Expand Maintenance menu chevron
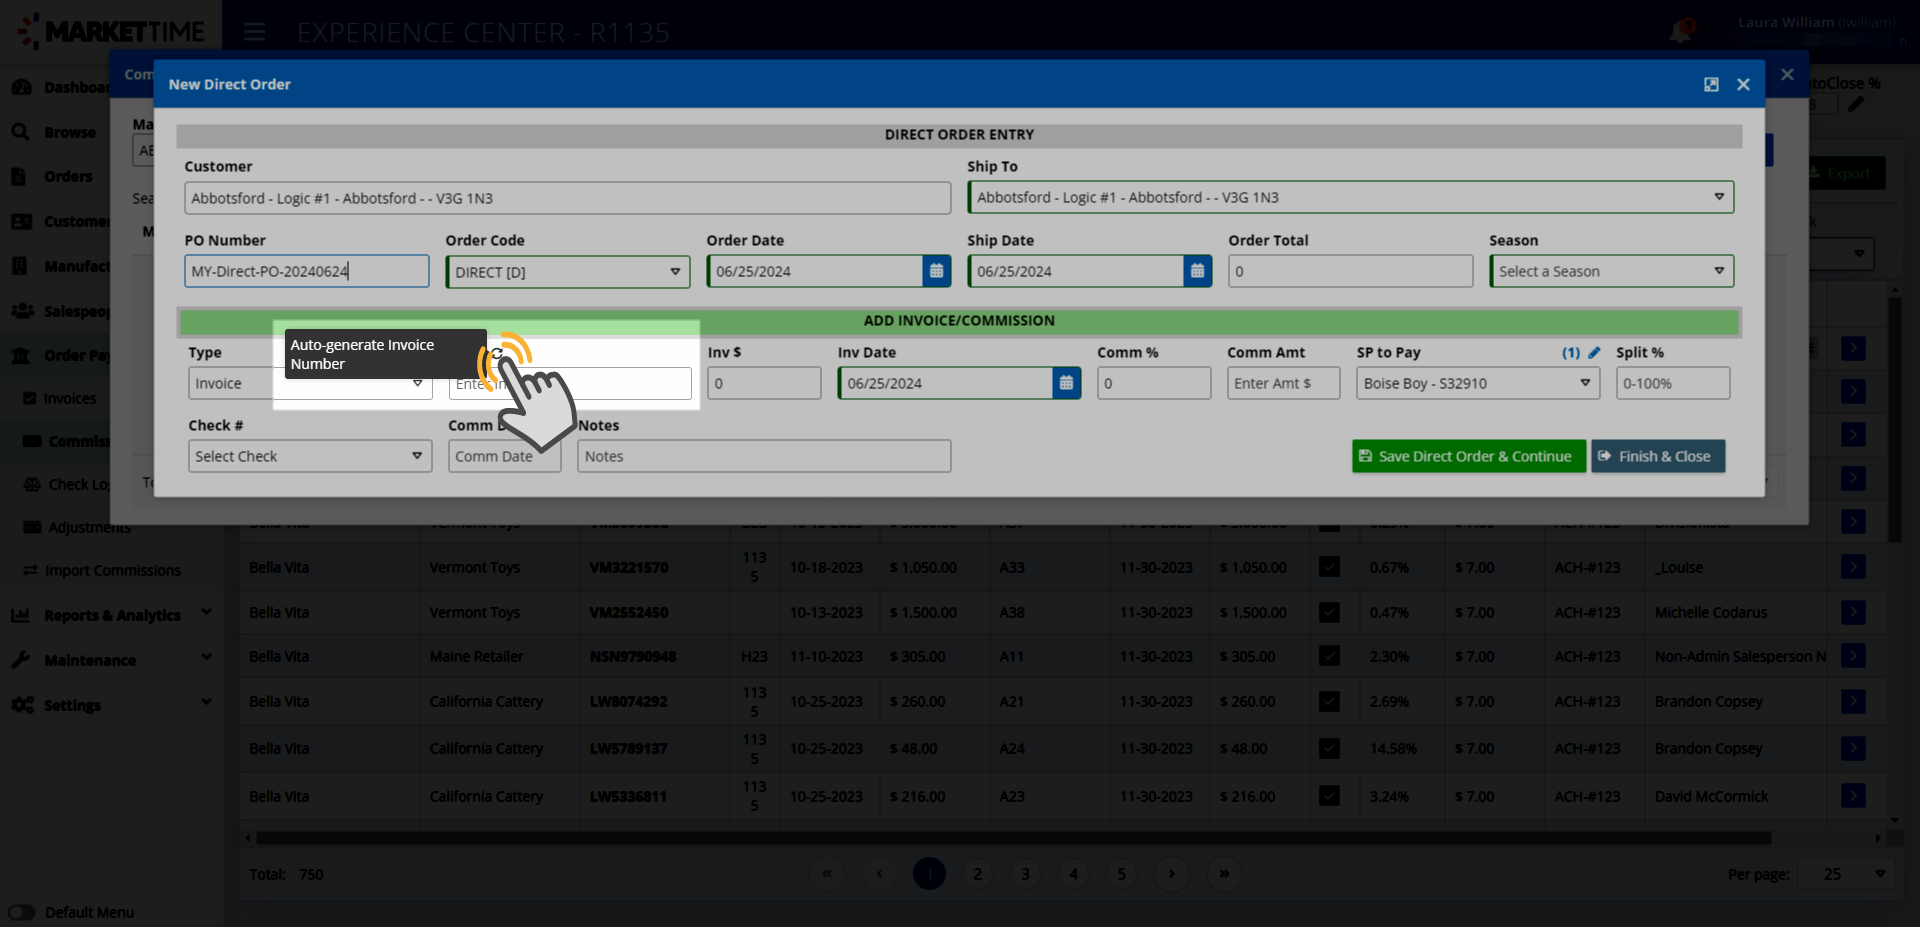The width and height of the screenshot is (1920, 927). [x=206, y=657]
